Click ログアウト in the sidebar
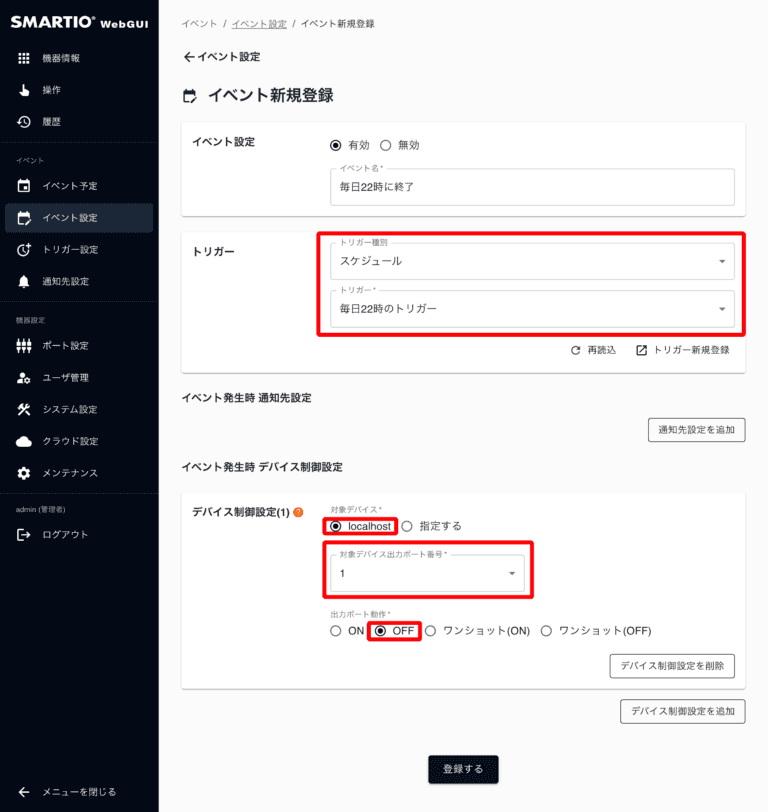 pyautogui.click(x=79, y=534)
